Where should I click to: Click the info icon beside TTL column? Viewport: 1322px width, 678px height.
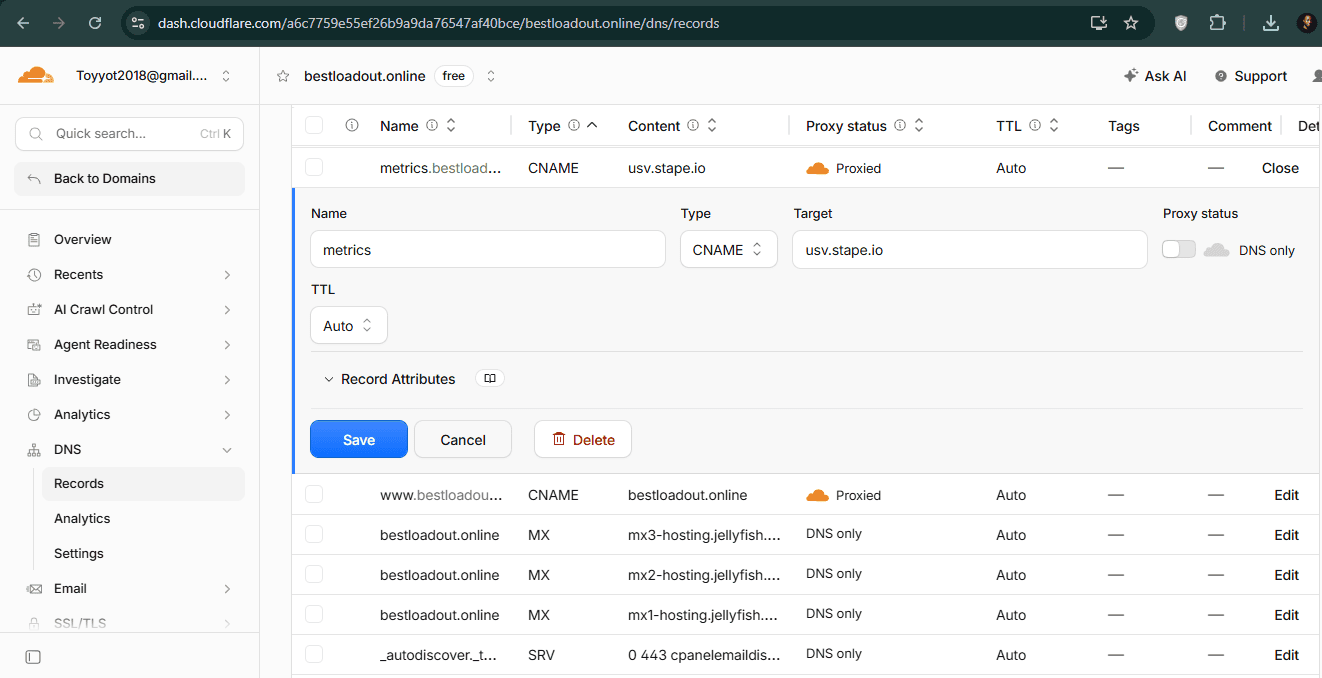pyautogui.click(x=1035, y=125)
